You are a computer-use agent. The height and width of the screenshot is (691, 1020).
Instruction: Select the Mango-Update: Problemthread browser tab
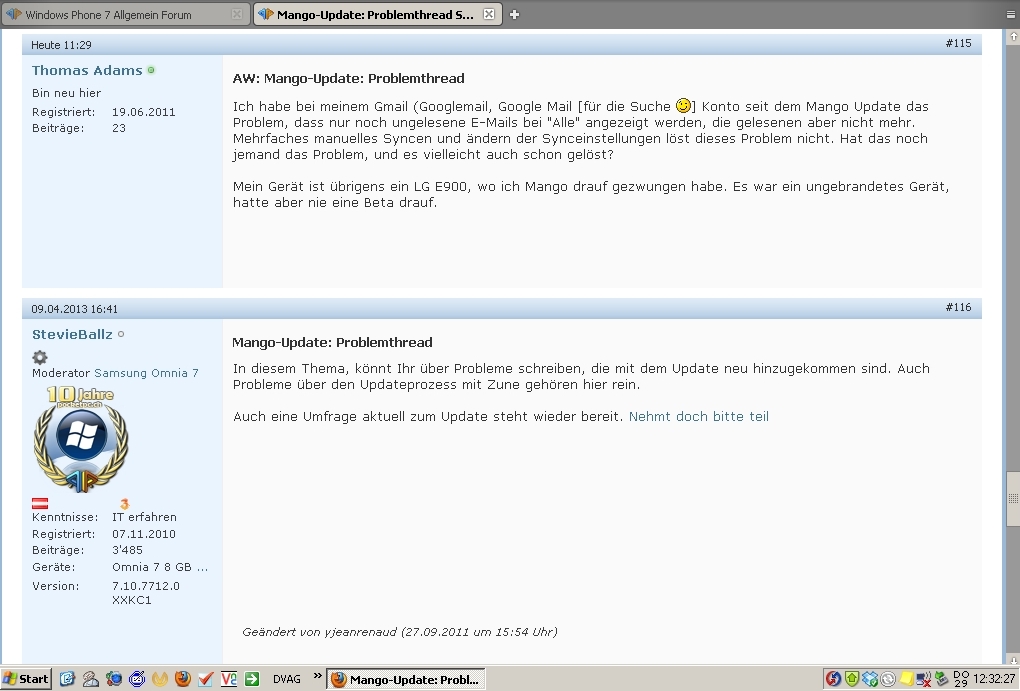(377, 14)
